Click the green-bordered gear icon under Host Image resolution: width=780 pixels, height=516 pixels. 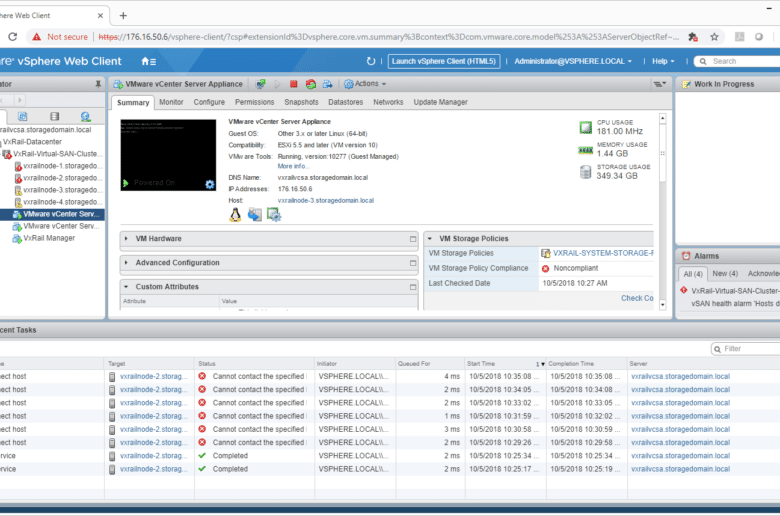(274, 215)
